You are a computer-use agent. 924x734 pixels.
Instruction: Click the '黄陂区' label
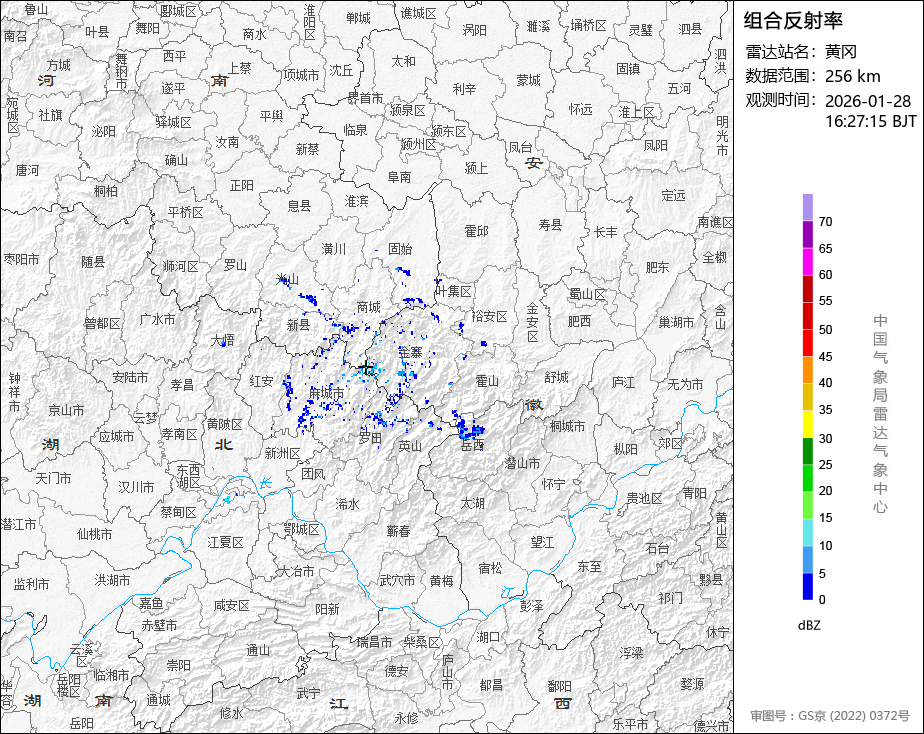coord(225,424)
